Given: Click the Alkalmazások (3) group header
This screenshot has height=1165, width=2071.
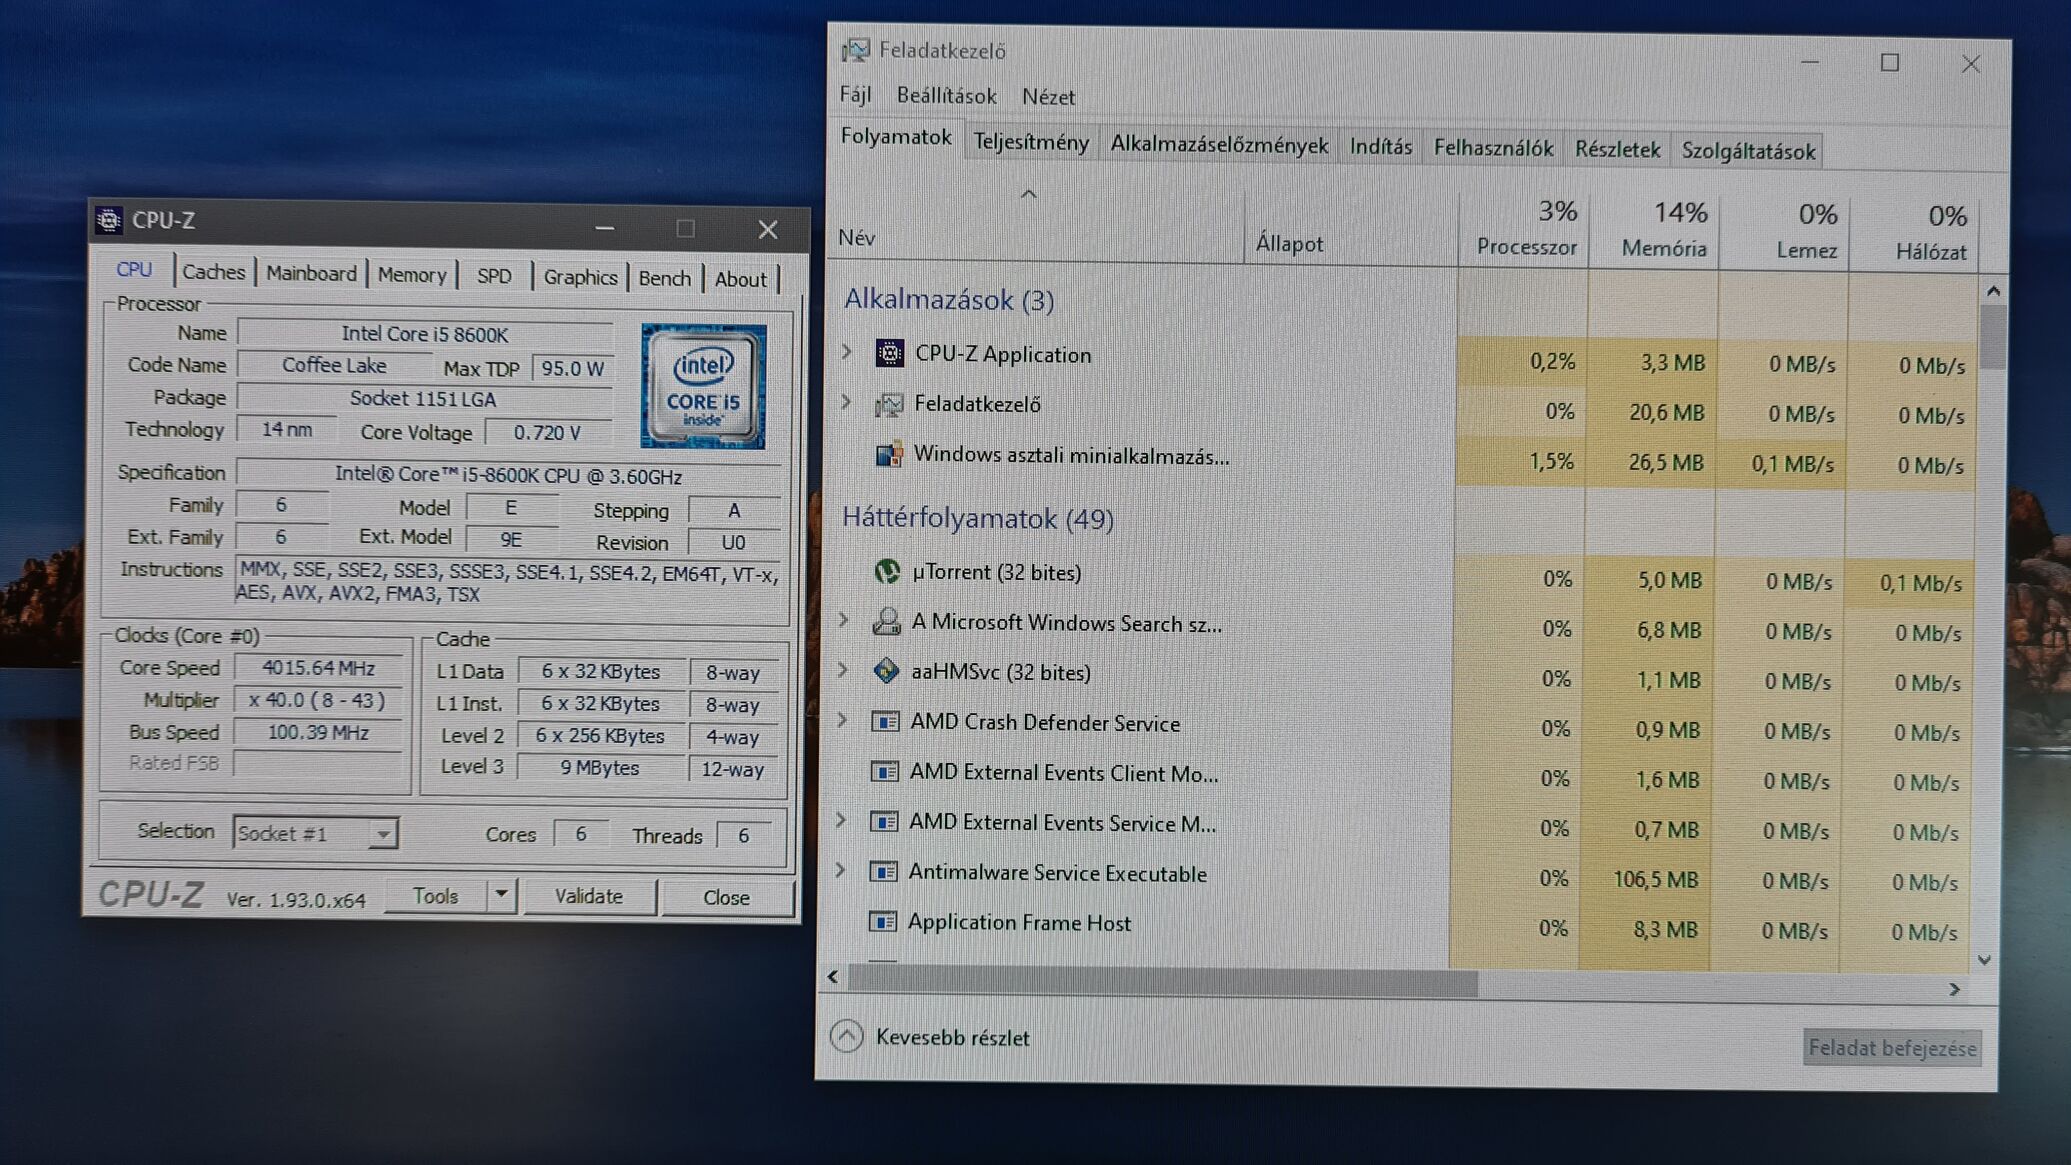Looking at the screenshot, I should pyautogui.click(x=949, y=299).
